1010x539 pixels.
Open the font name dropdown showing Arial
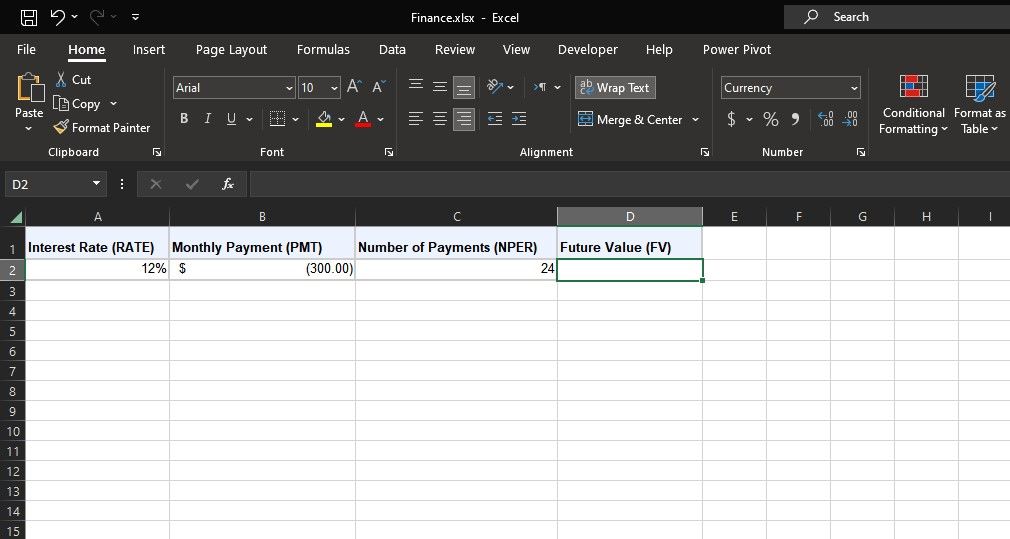tap(289, 88)
